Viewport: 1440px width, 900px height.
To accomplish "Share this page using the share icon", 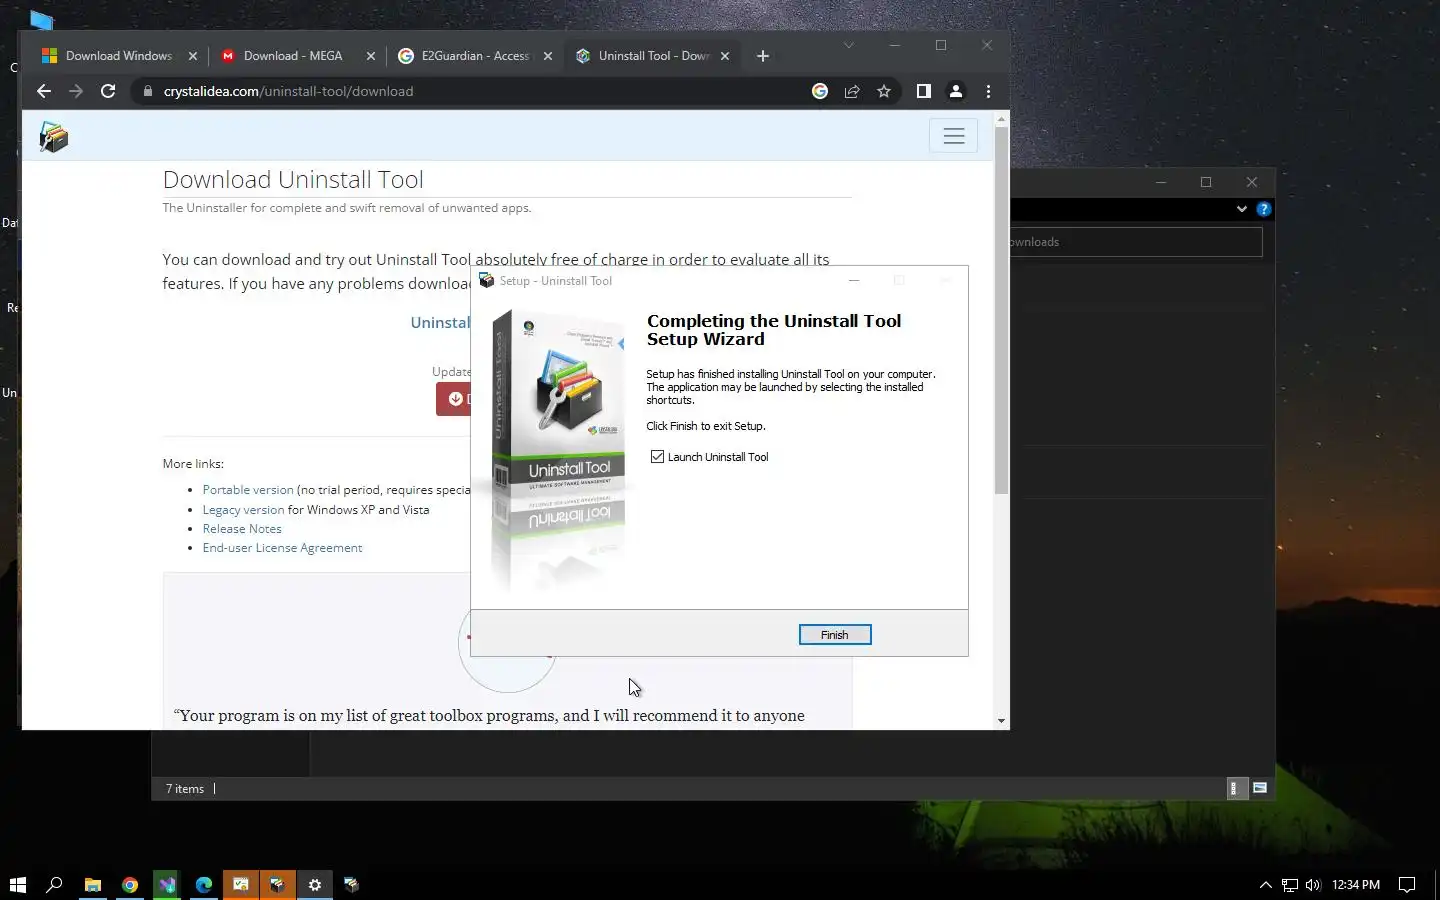I will (852, 91).
